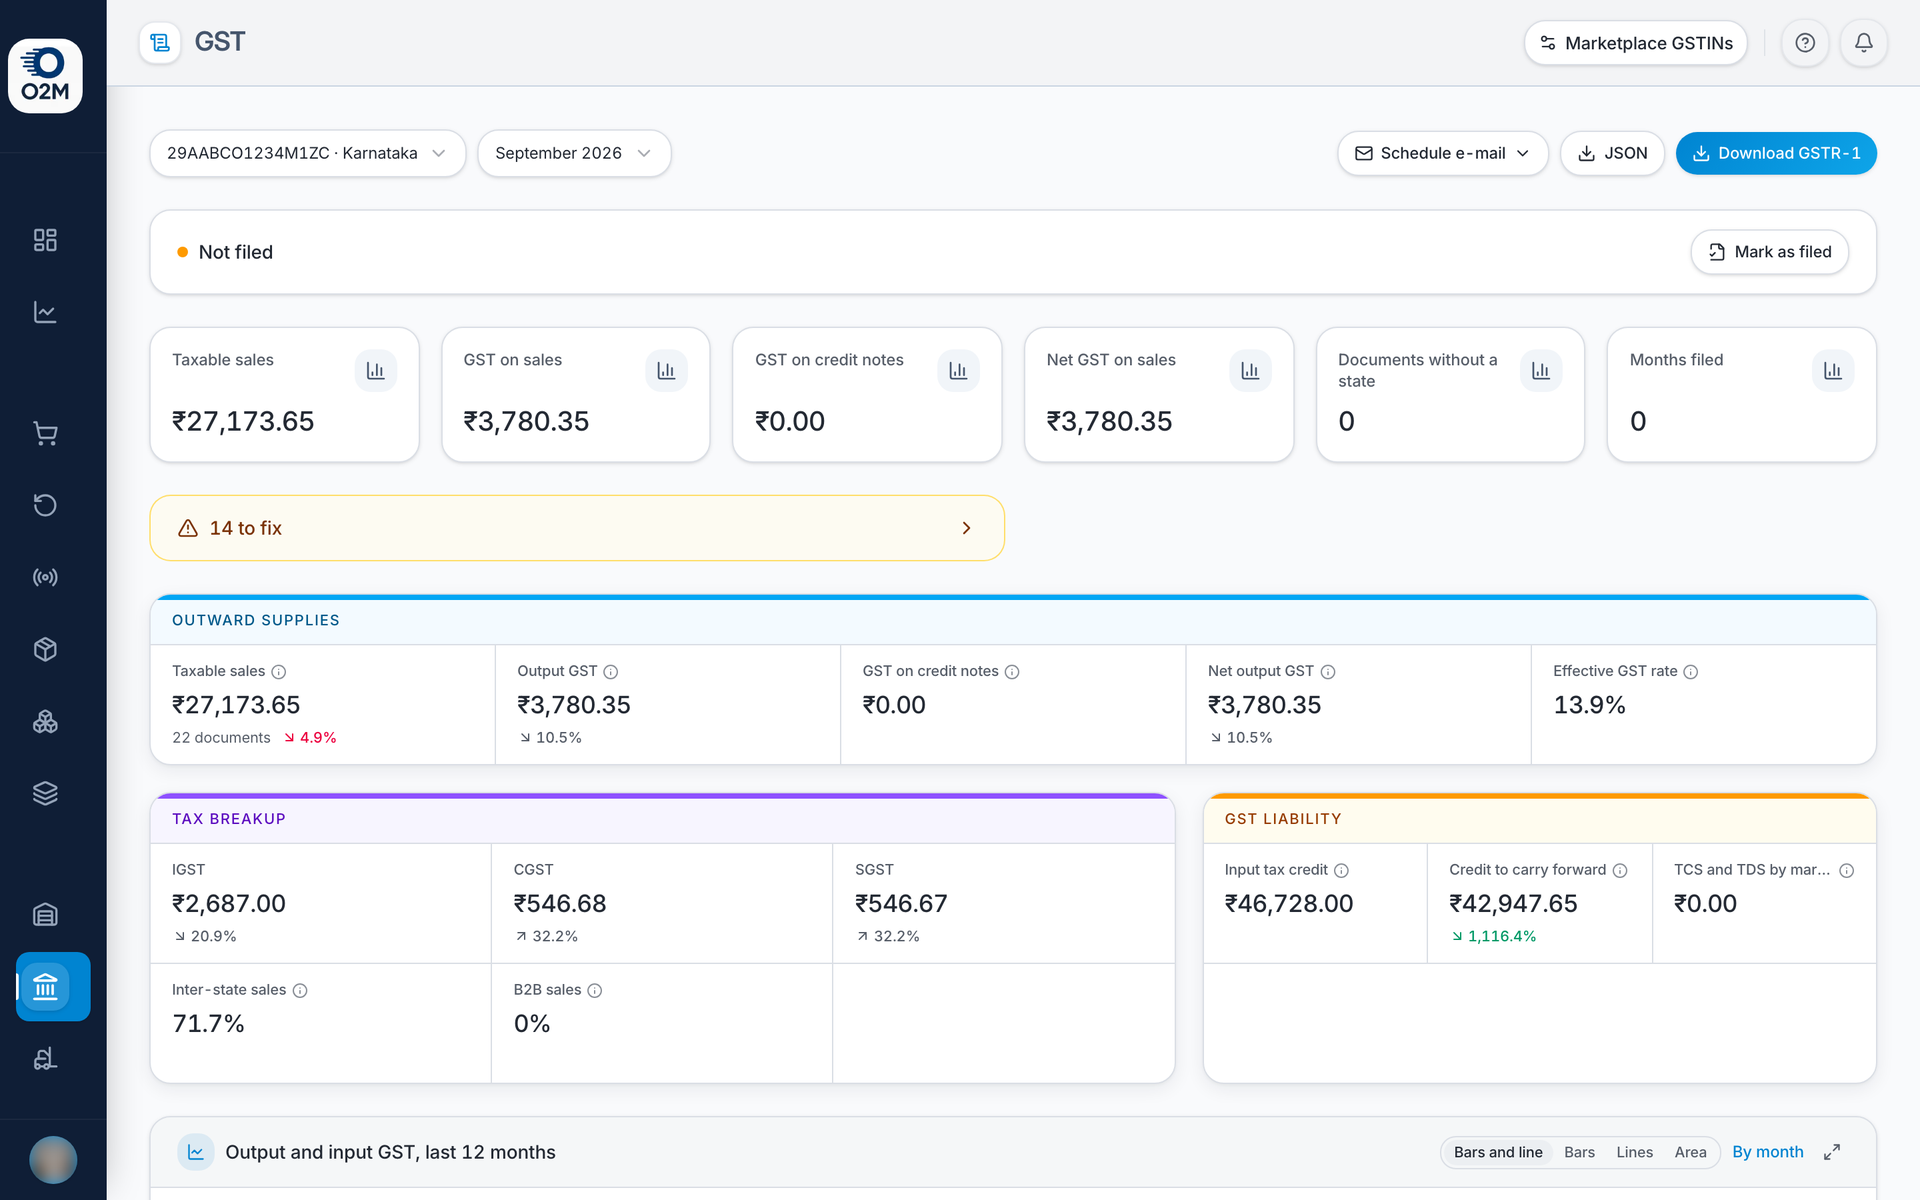Open the GSTIN Karnataka dropdown
The width and height of the screenshot is (1920, 1200).
(x=308, y=153)
